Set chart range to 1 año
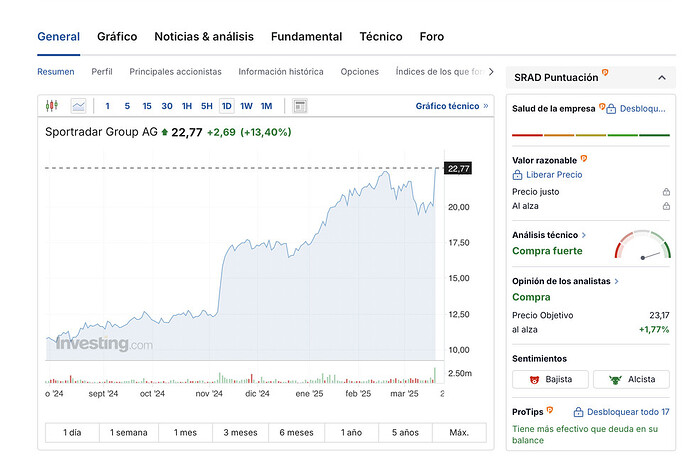This screenshot has height=470, width=690. [352, 433]
